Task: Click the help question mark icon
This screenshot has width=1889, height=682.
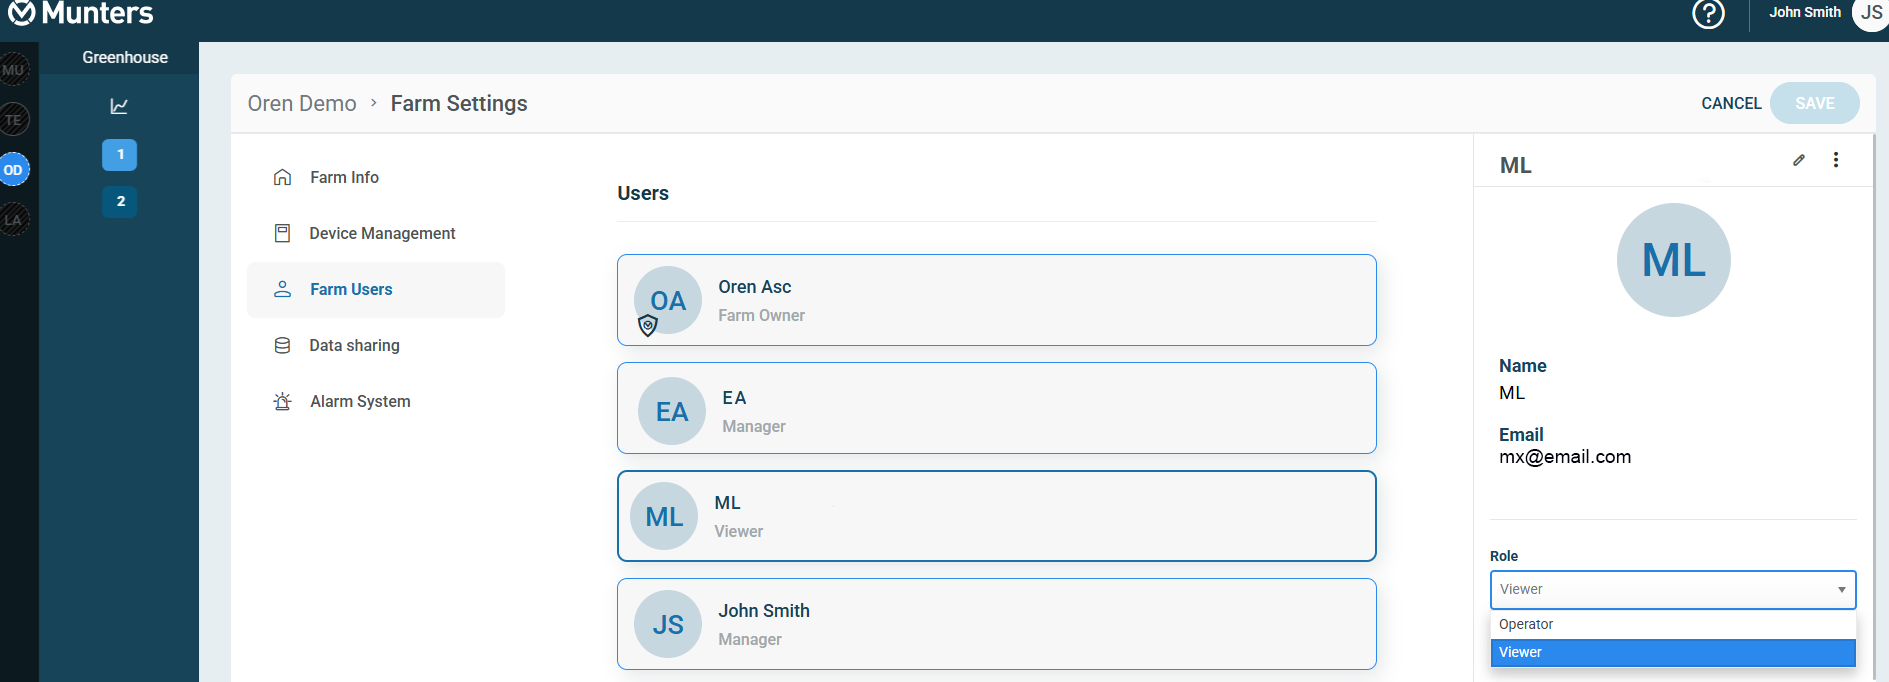Action: pos(1708,14)
